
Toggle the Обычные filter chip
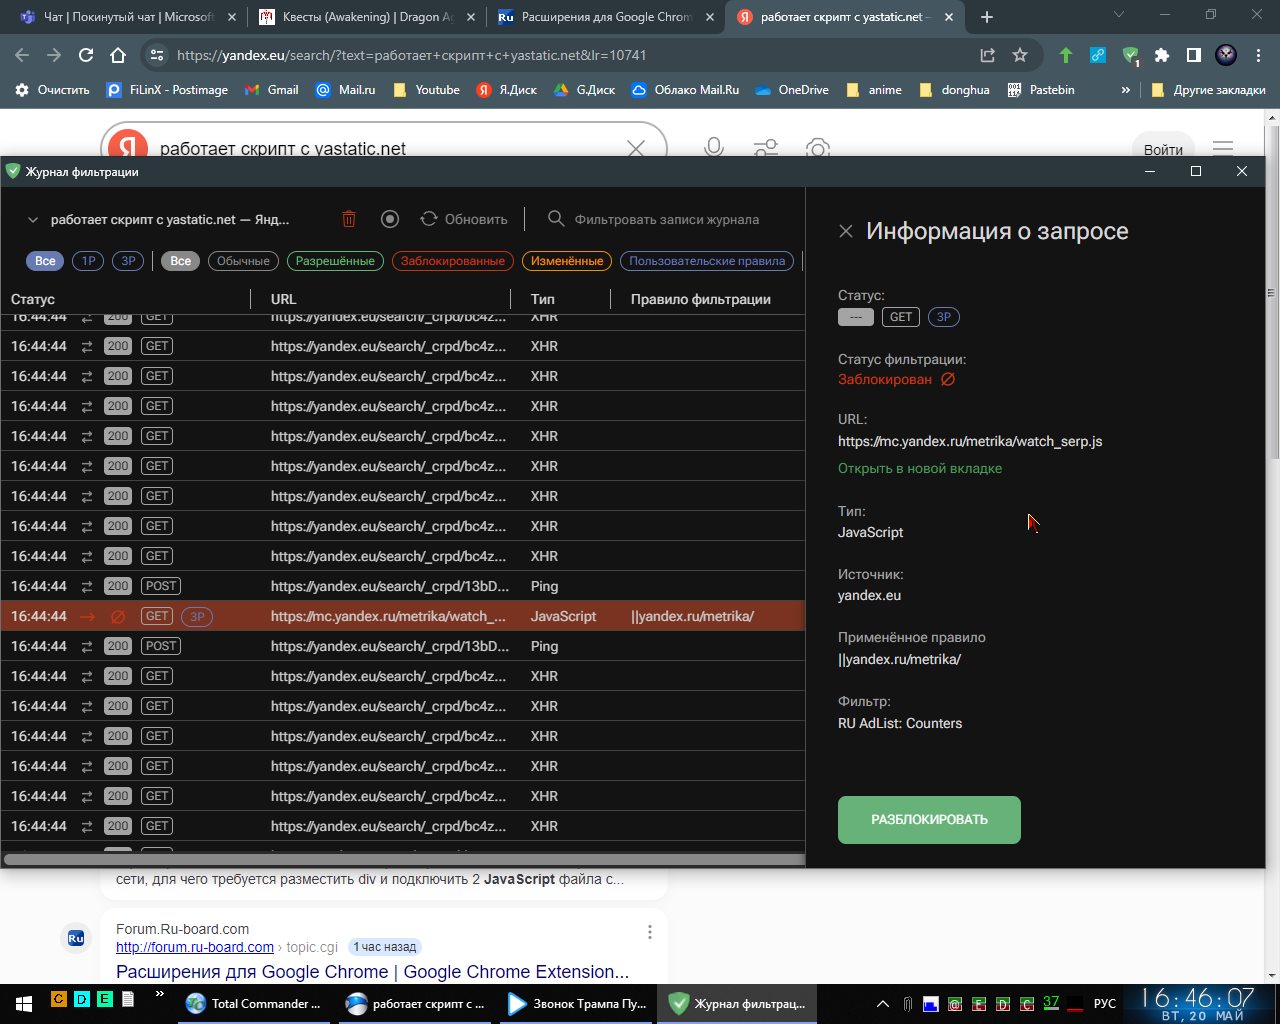coord(243,261)
